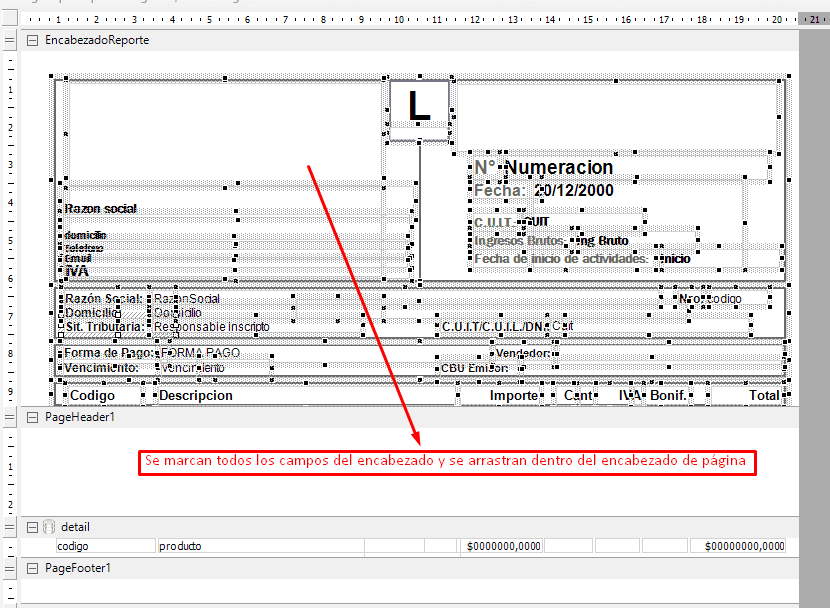The image size is (830, 608).
Task: Select the large letter L box
Action: [x=419, y=105]
